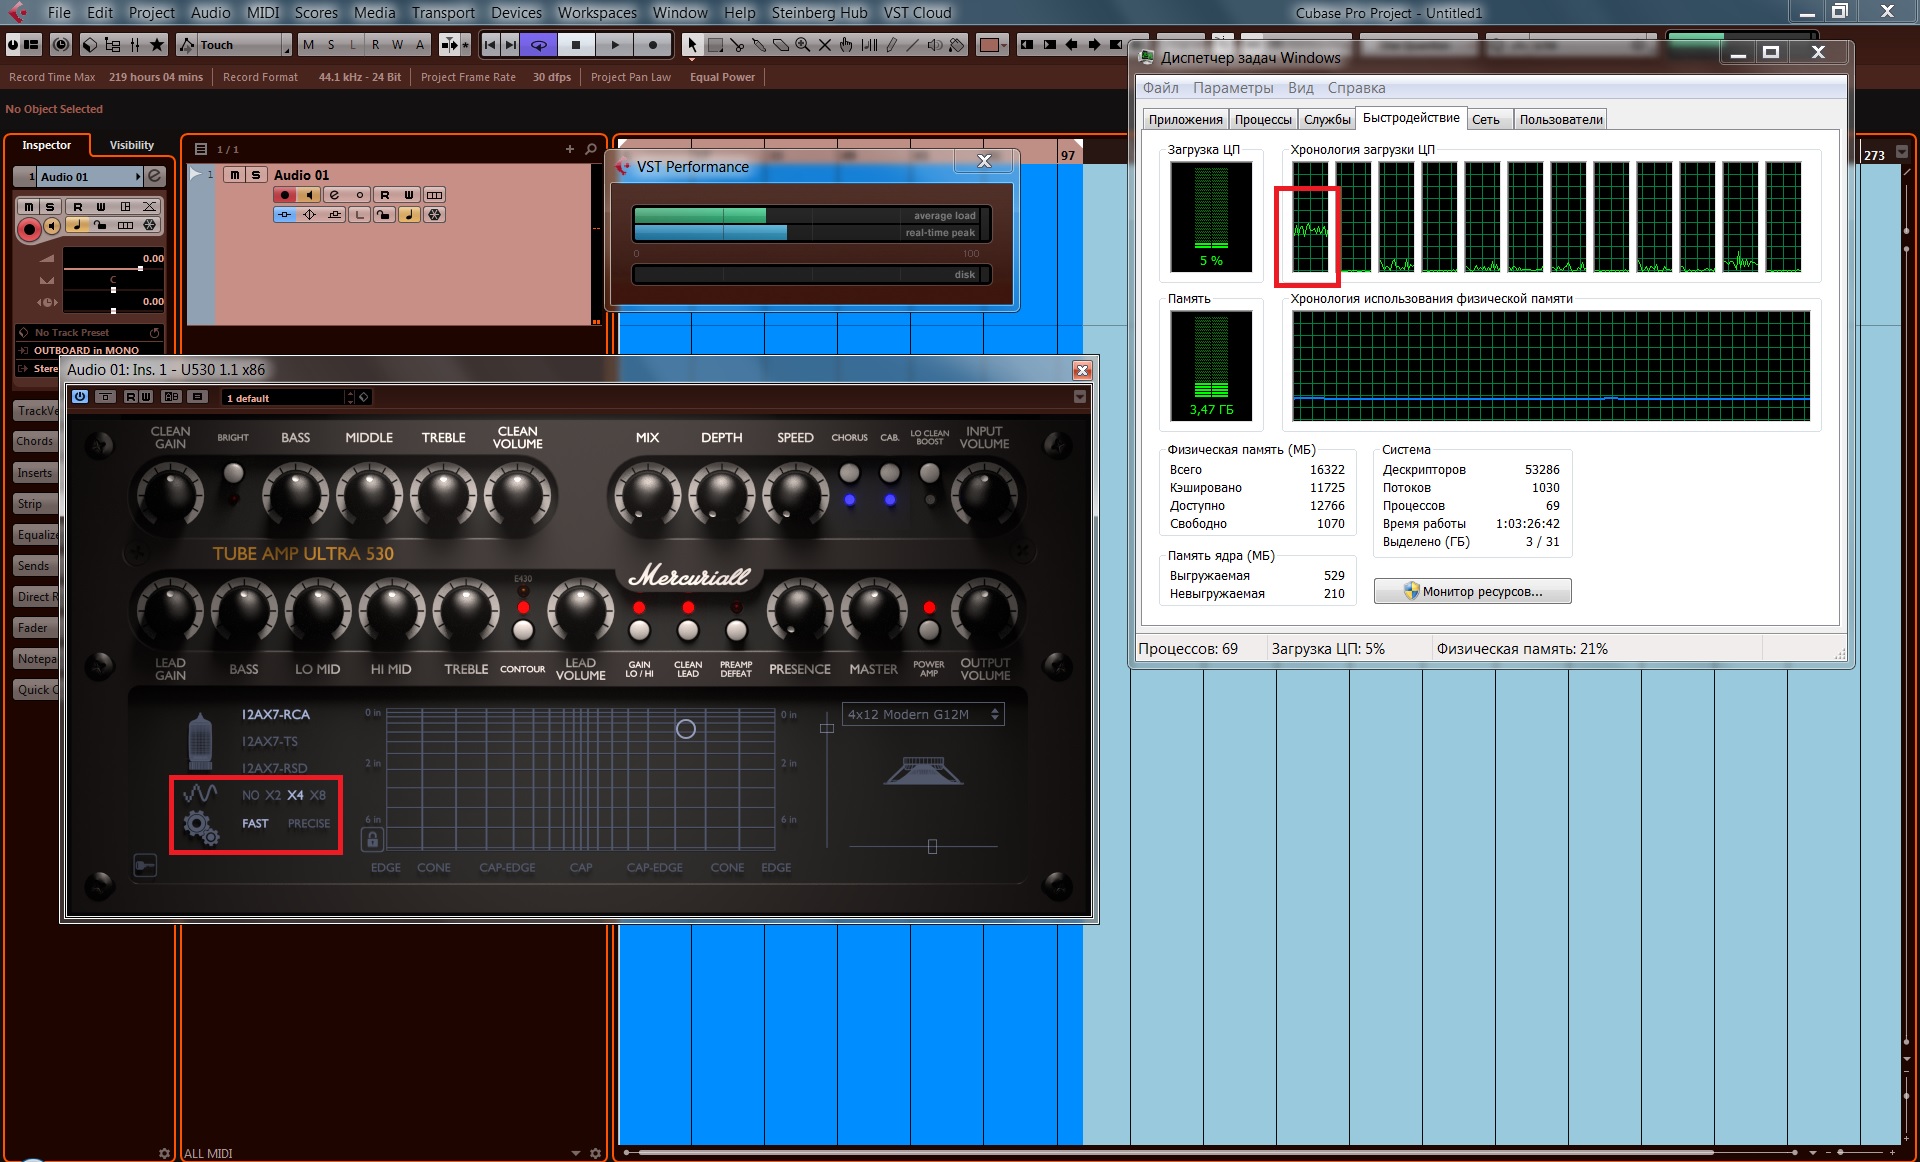Mute the Audio 01 track
1920x1162 pixels.
[234, 175]
